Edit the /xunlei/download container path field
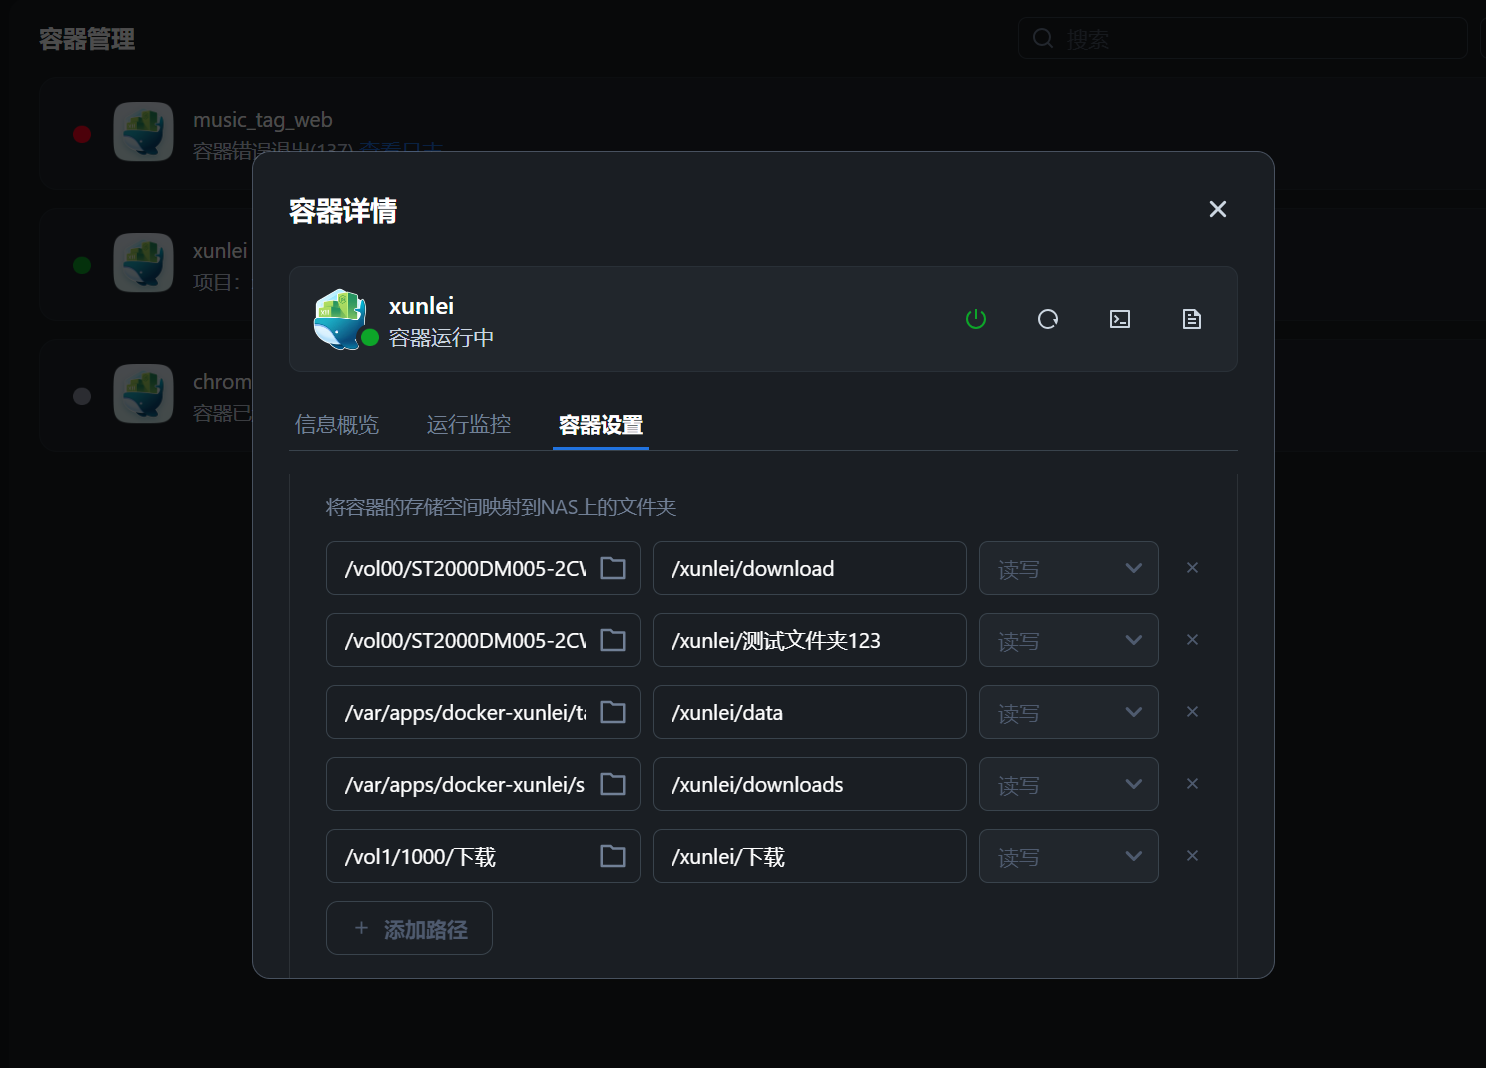Viewport: 1486px width, 1068px height. point(810,568)
